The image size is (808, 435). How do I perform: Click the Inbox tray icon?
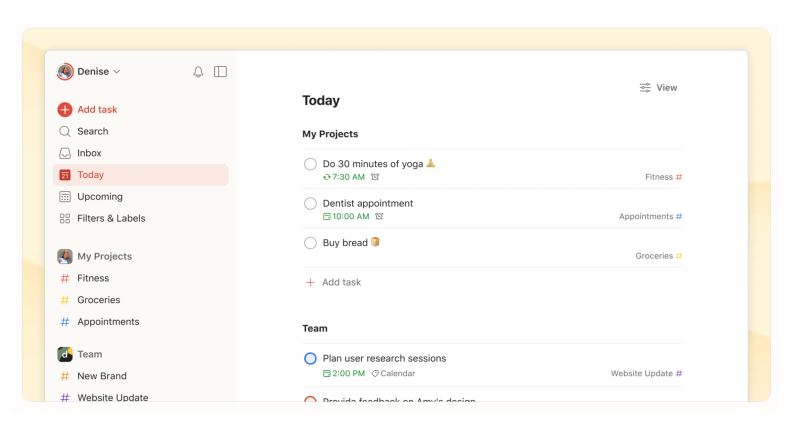[65, 153]
